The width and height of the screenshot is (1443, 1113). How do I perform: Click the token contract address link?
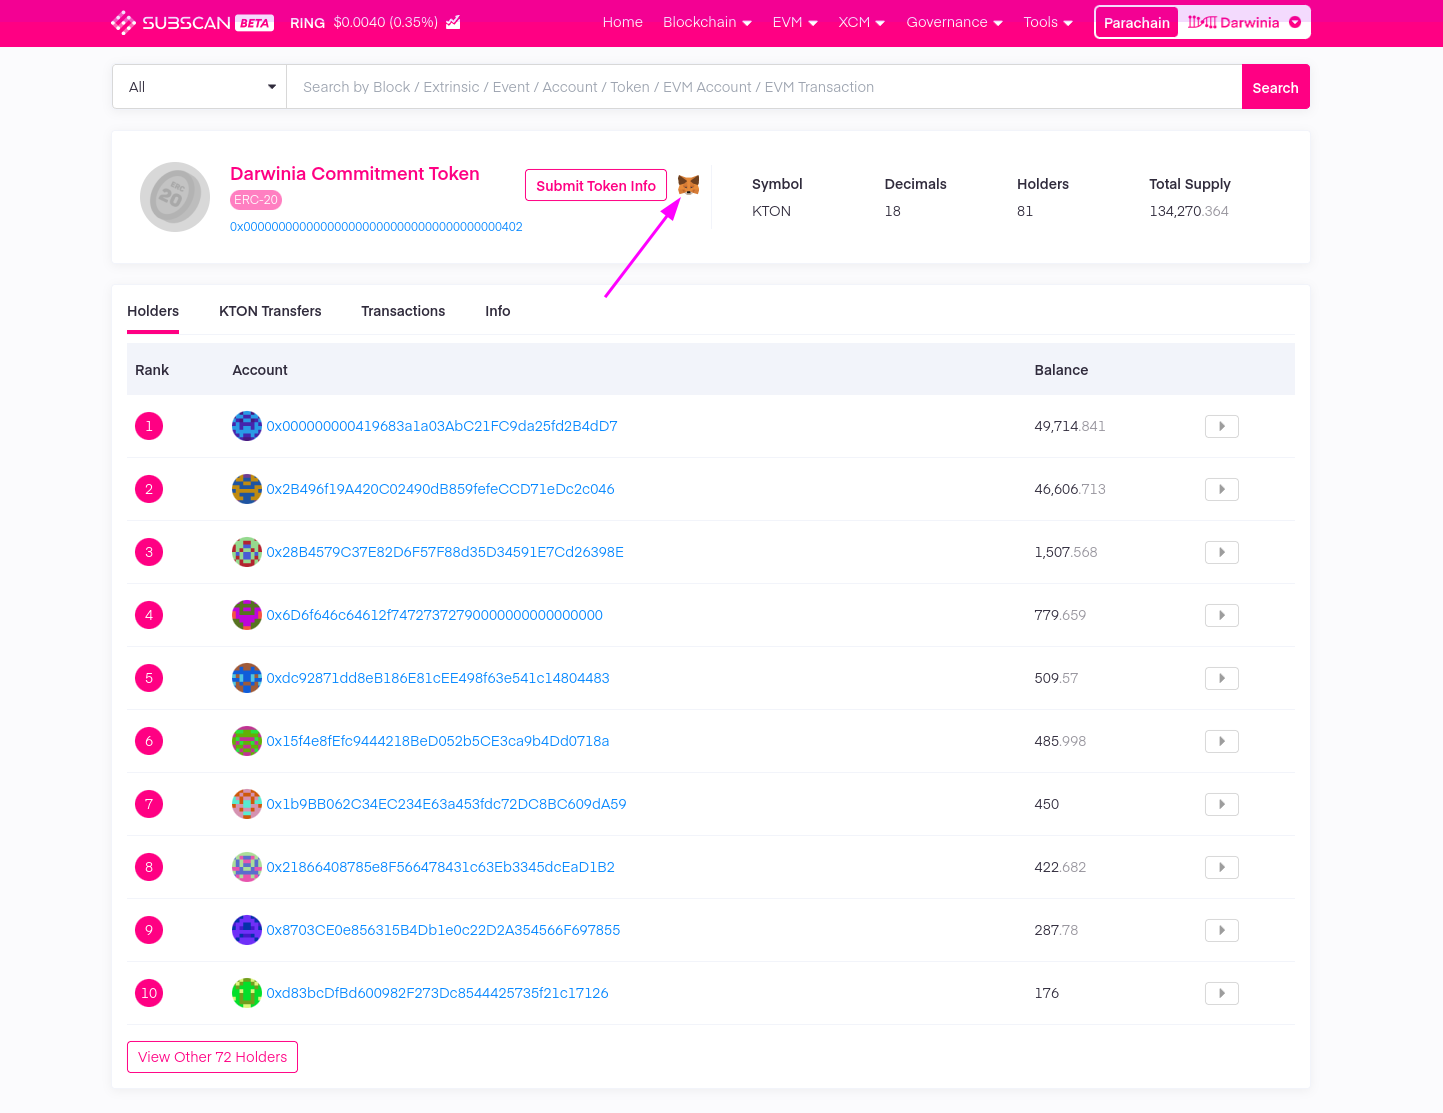click(376, 227)
